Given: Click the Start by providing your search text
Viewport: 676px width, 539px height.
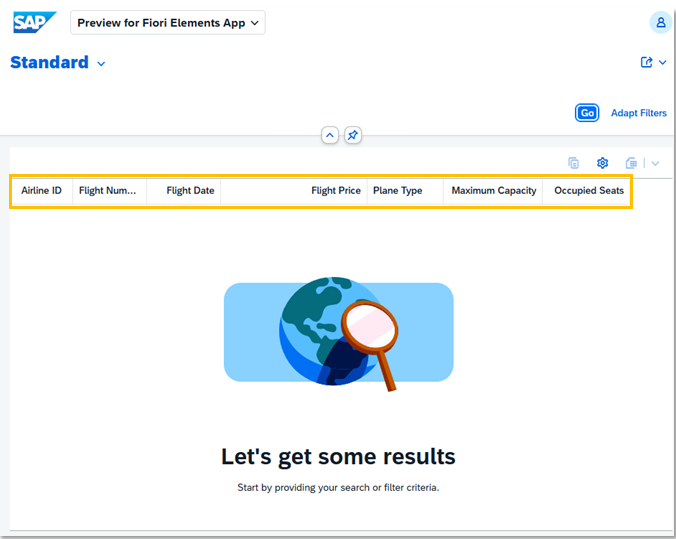Looking at the screenshot, I should coord(338,488).
